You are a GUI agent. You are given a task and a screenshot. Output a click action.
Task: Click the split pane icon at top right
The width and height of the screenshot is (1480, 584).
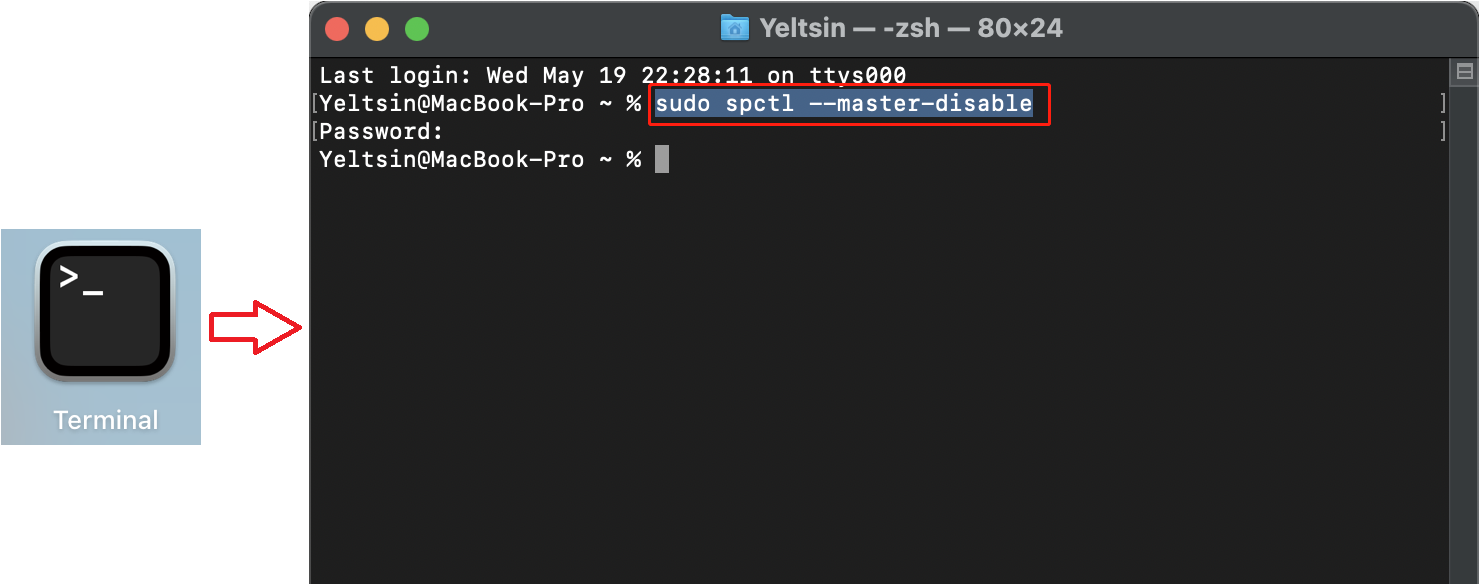click(1465, 71)
